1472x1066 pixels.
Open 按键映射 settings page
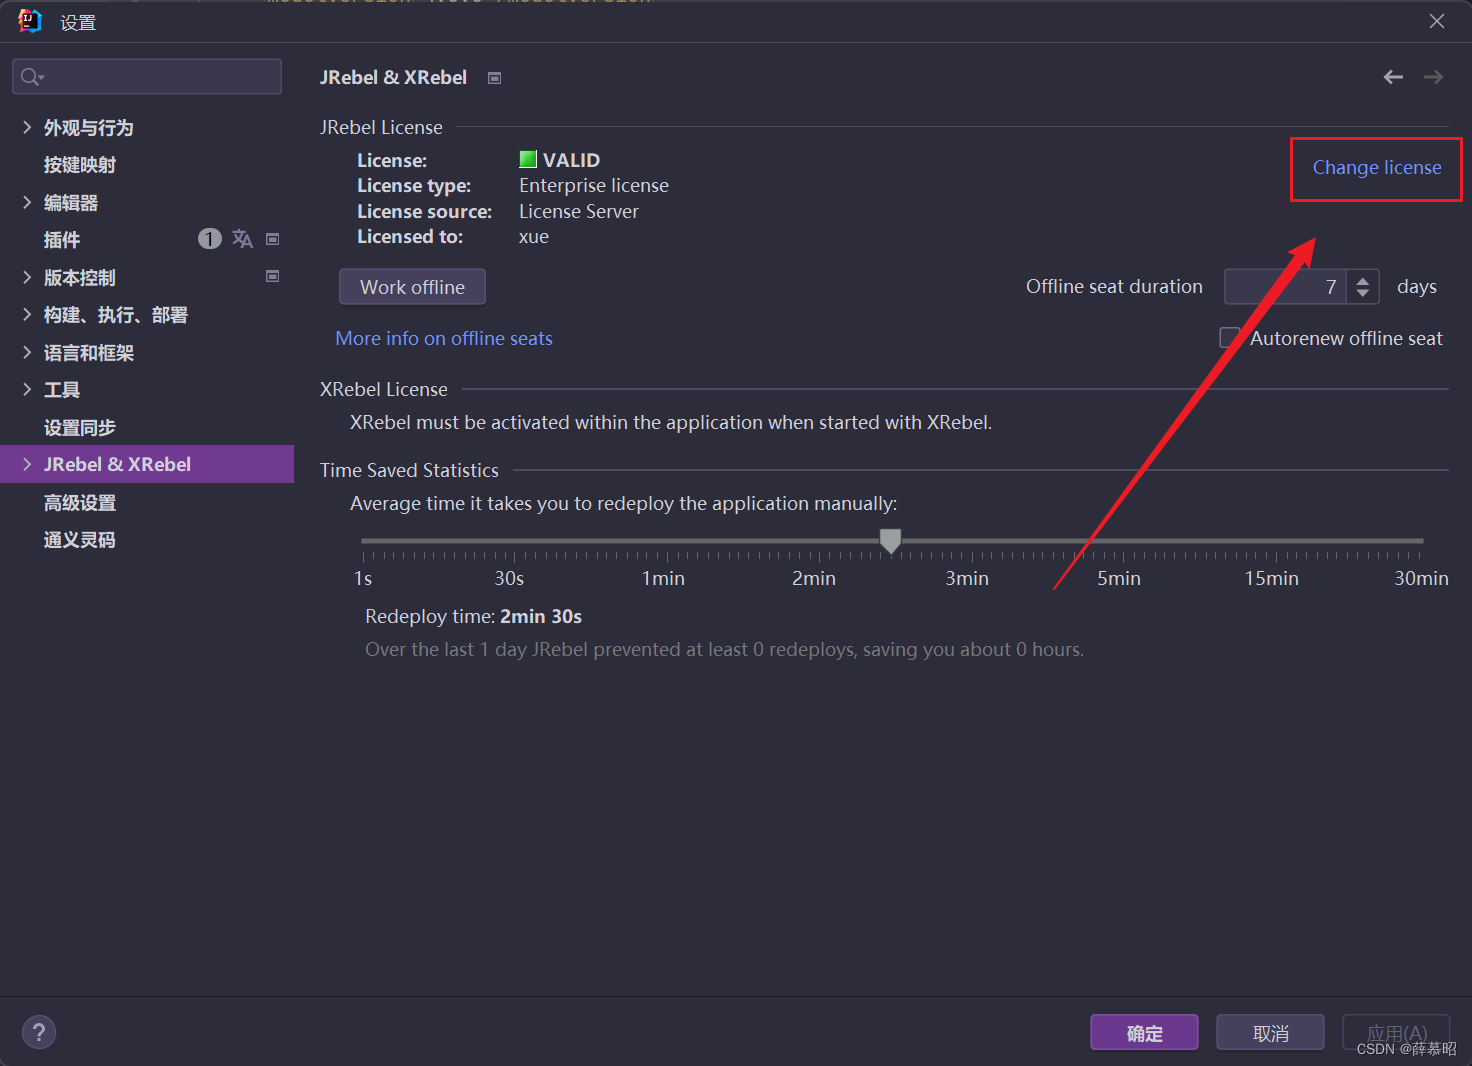80,165
